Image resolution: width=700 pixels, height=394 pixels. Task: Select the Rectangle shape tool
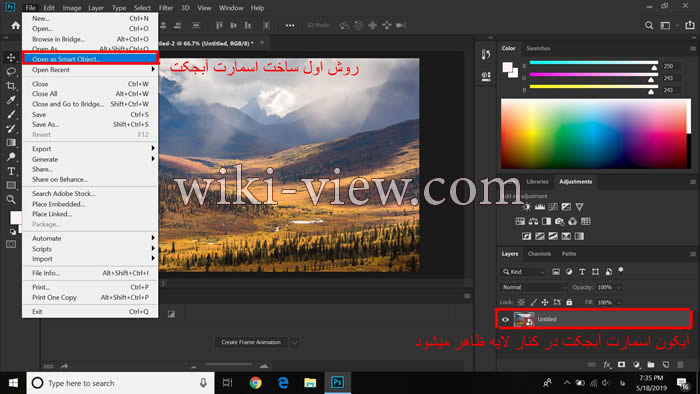tap(11, 185)
